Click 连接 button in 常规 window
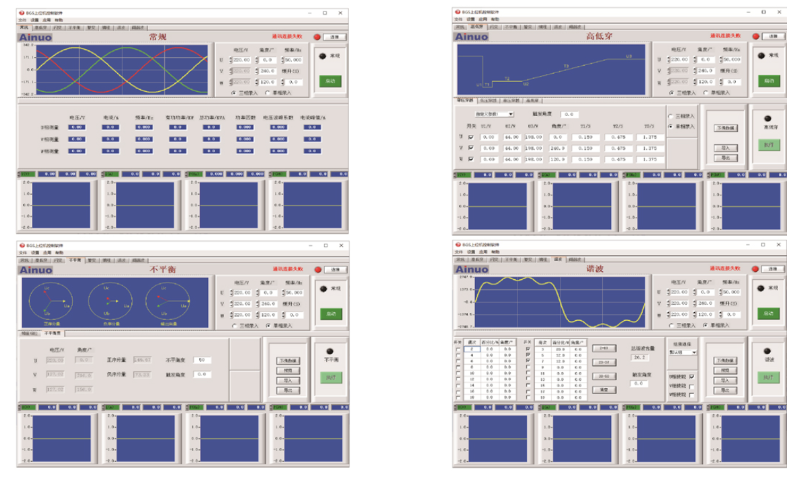Image resolution: width=798 pixels, height=480 pixels. 334,37
